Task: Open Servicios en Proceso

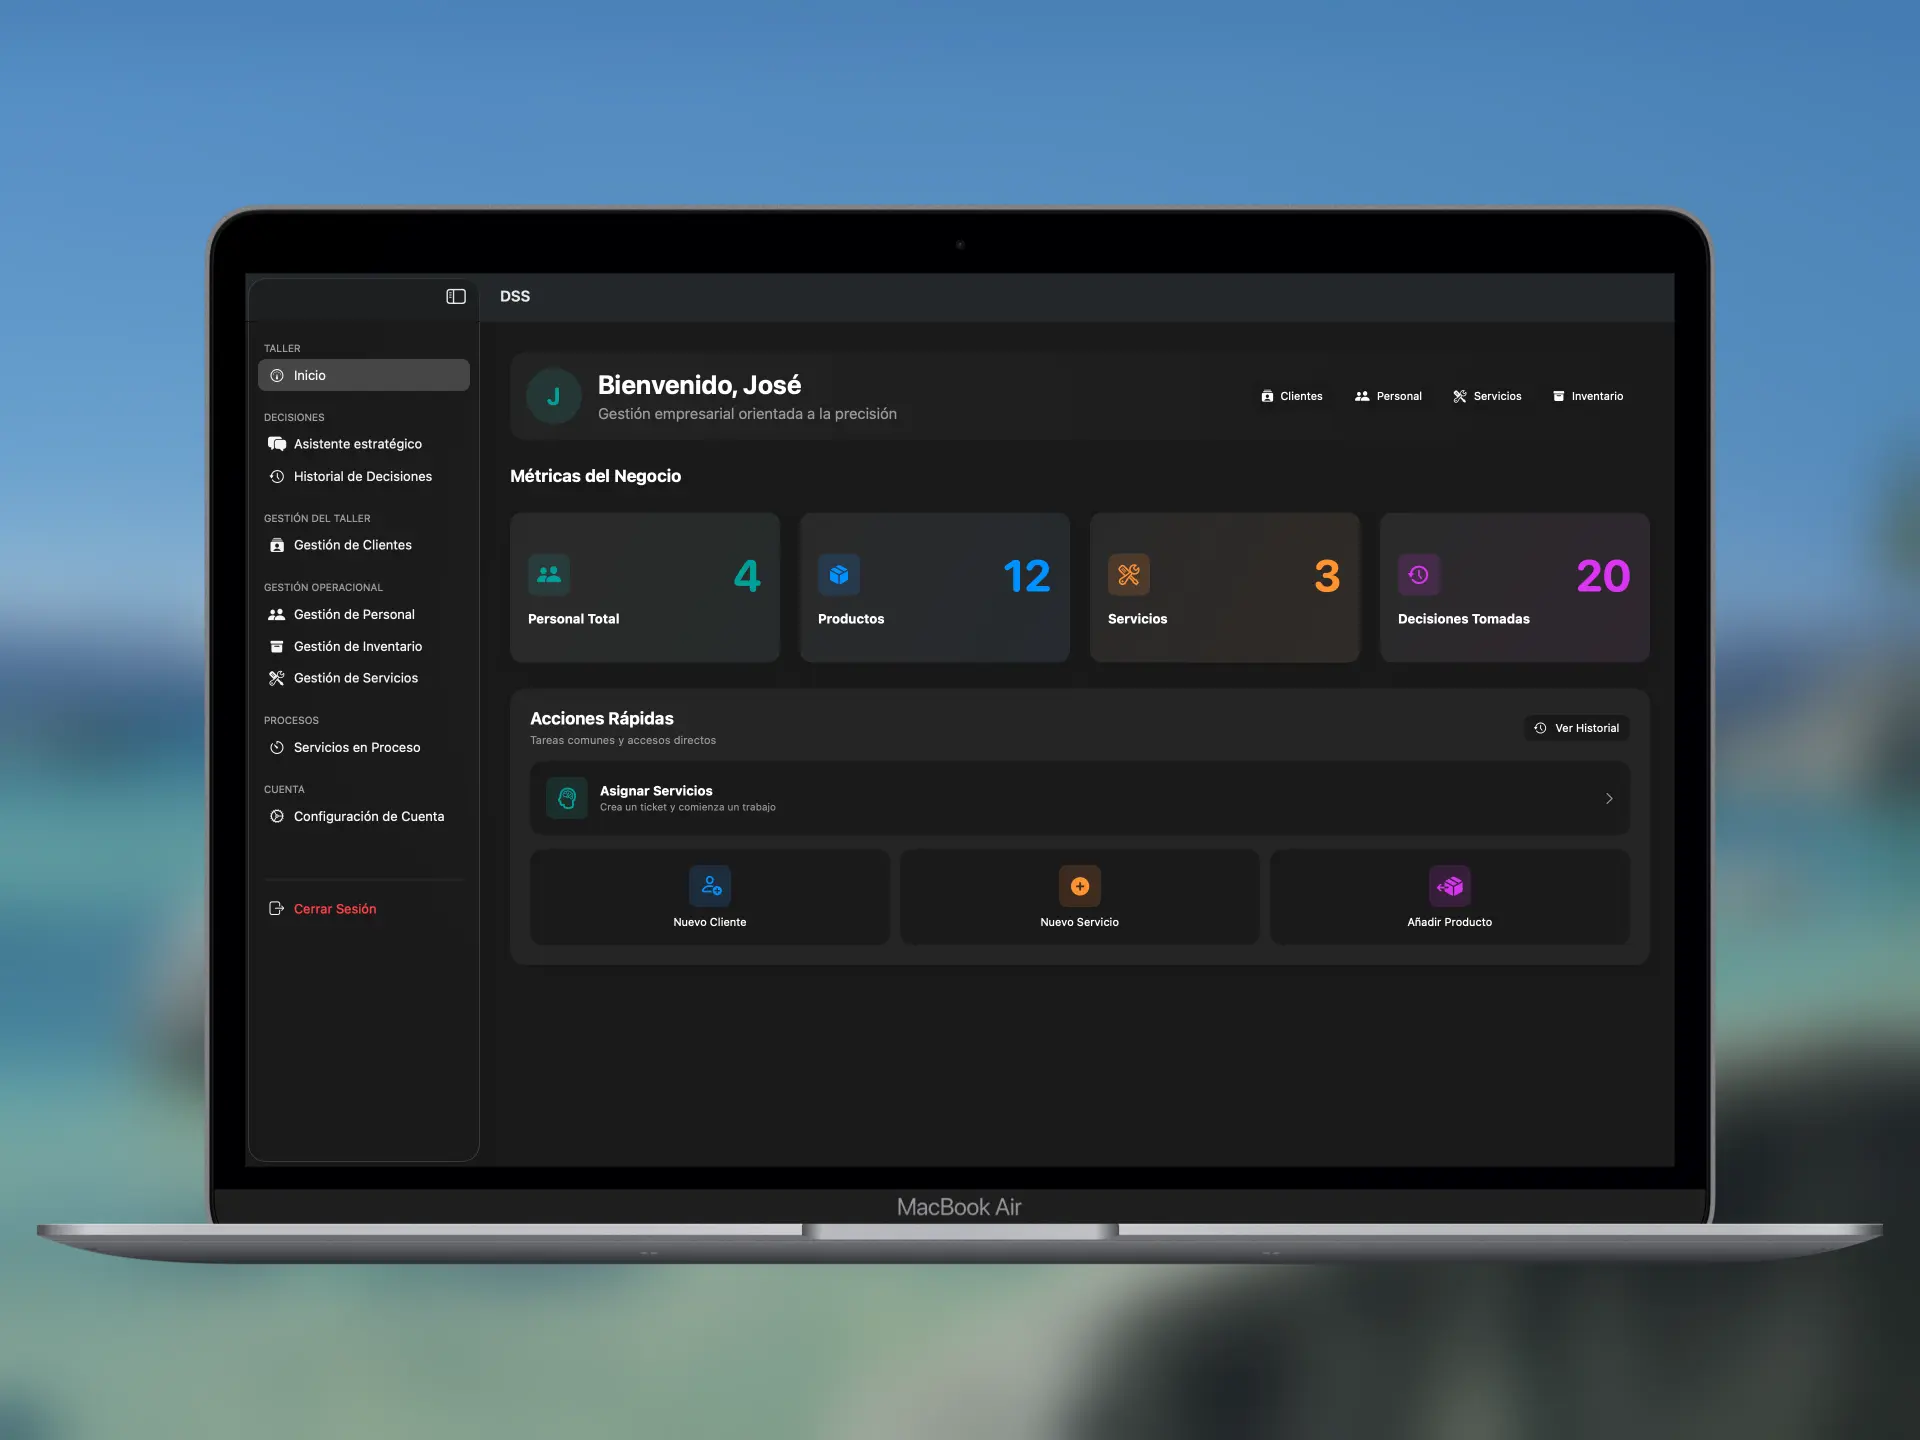Action: (x=356, y=747)
